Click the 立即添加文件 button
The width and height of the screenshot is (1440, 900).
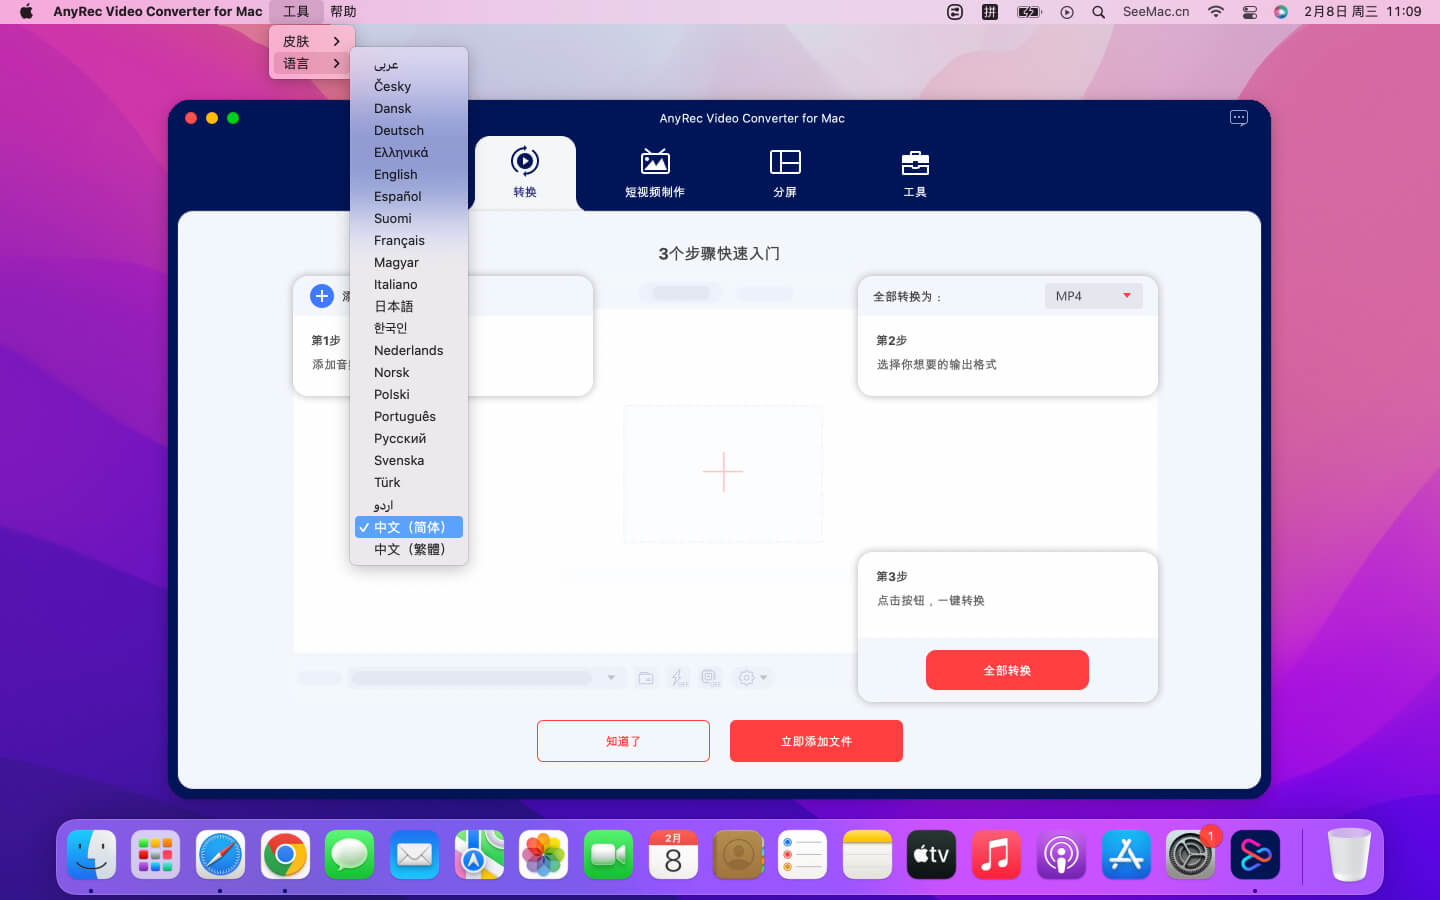tap(816, 741)
